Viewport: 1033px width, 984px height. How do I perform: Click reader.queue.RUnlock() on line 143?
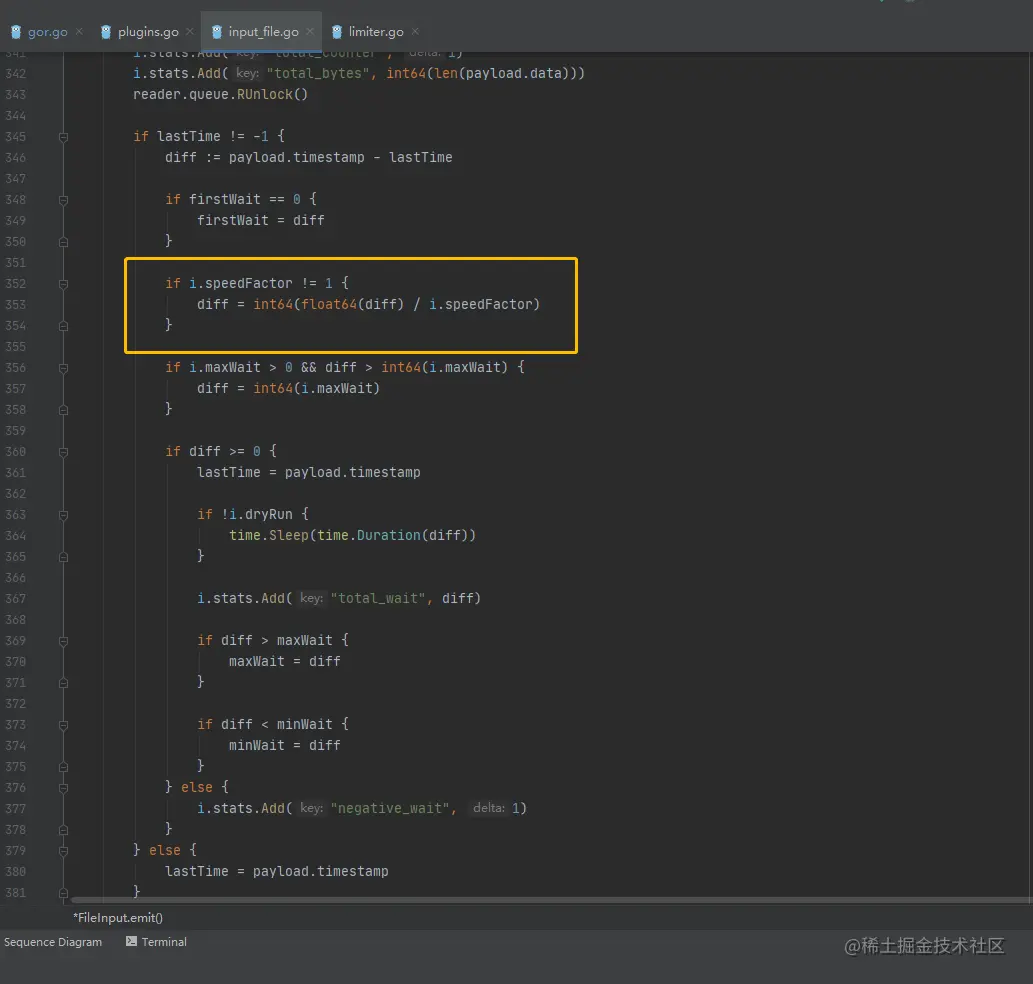point(221,94)
